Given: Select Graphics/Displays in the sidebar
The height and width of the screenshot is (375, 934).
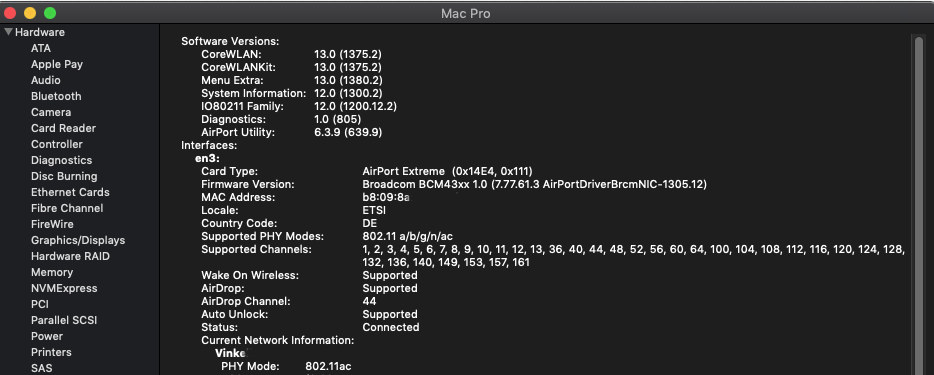Looking at the screenshot, I should 78,240.
